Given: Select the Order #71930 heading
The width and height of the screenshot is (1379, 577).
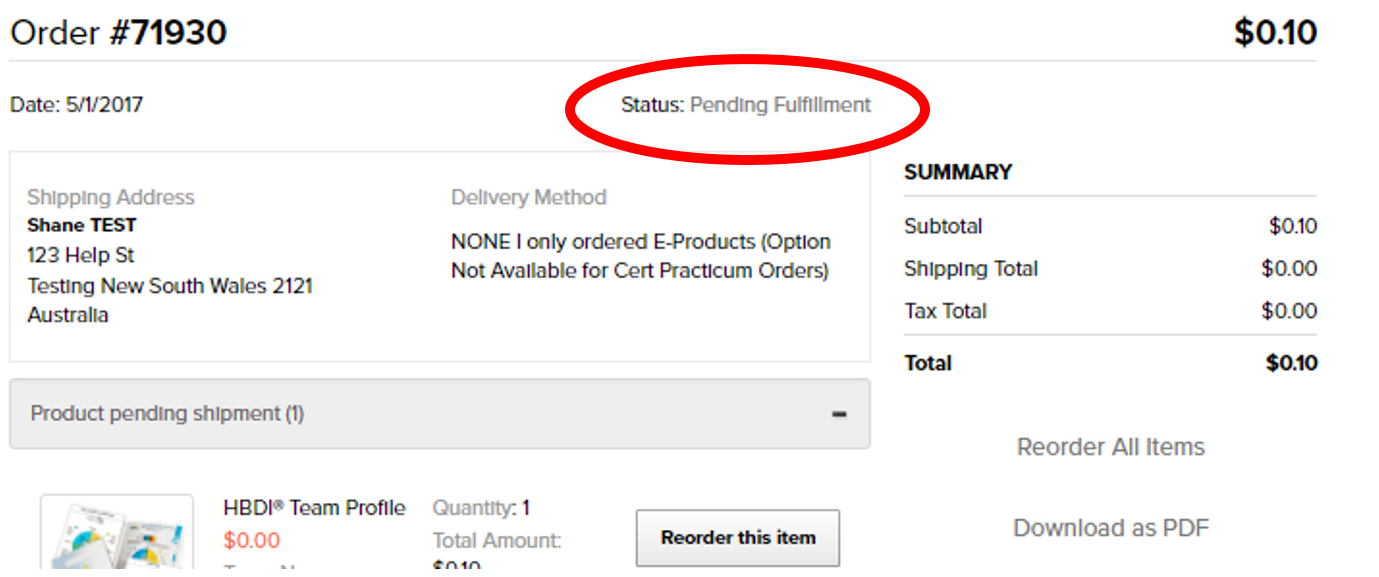Looking at the screenshot, I should coord(118,33).
